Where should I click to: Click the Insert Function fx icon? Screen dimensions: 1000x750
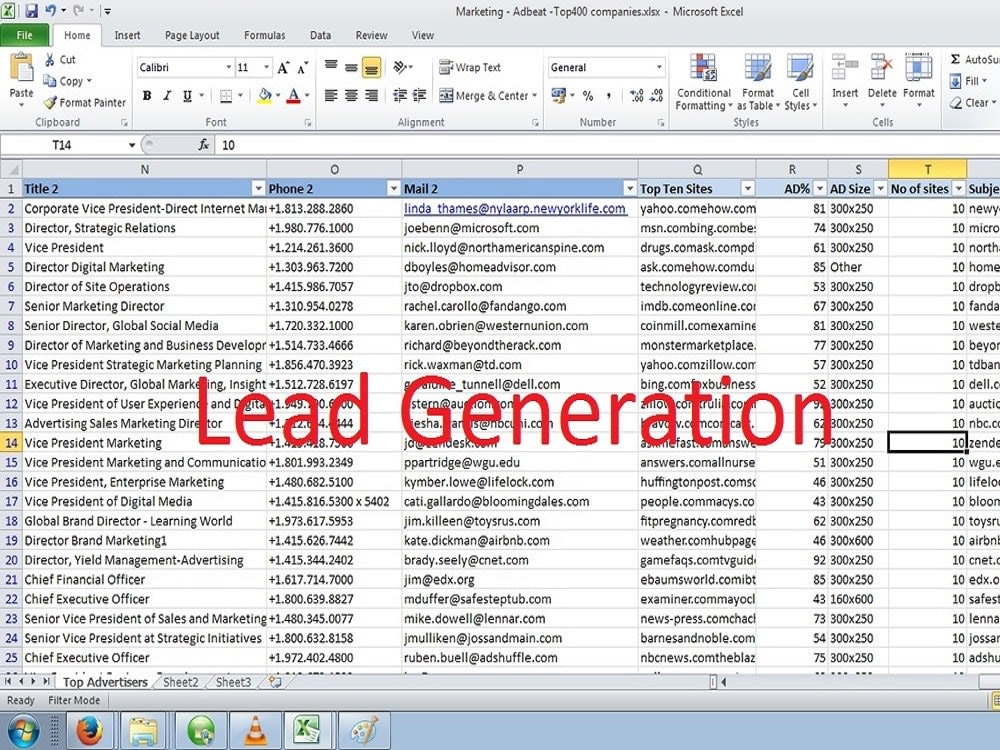(x=203, y=145)
